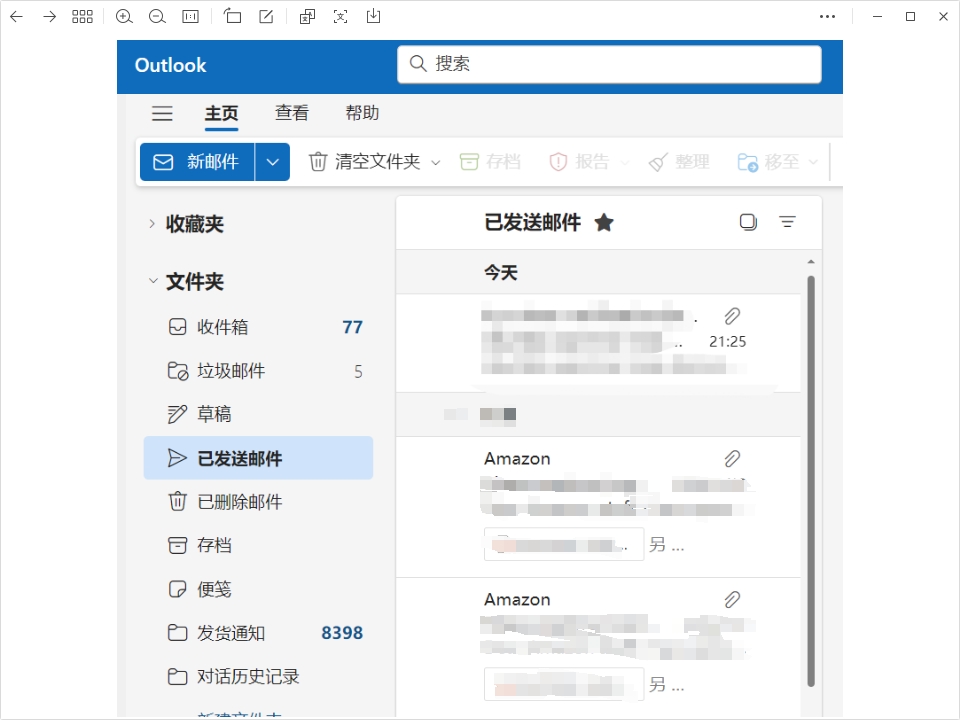Open the 发货通知 folder
This screenshot has height=720, width=960.
pyautogui.click(x=258, y=632)
